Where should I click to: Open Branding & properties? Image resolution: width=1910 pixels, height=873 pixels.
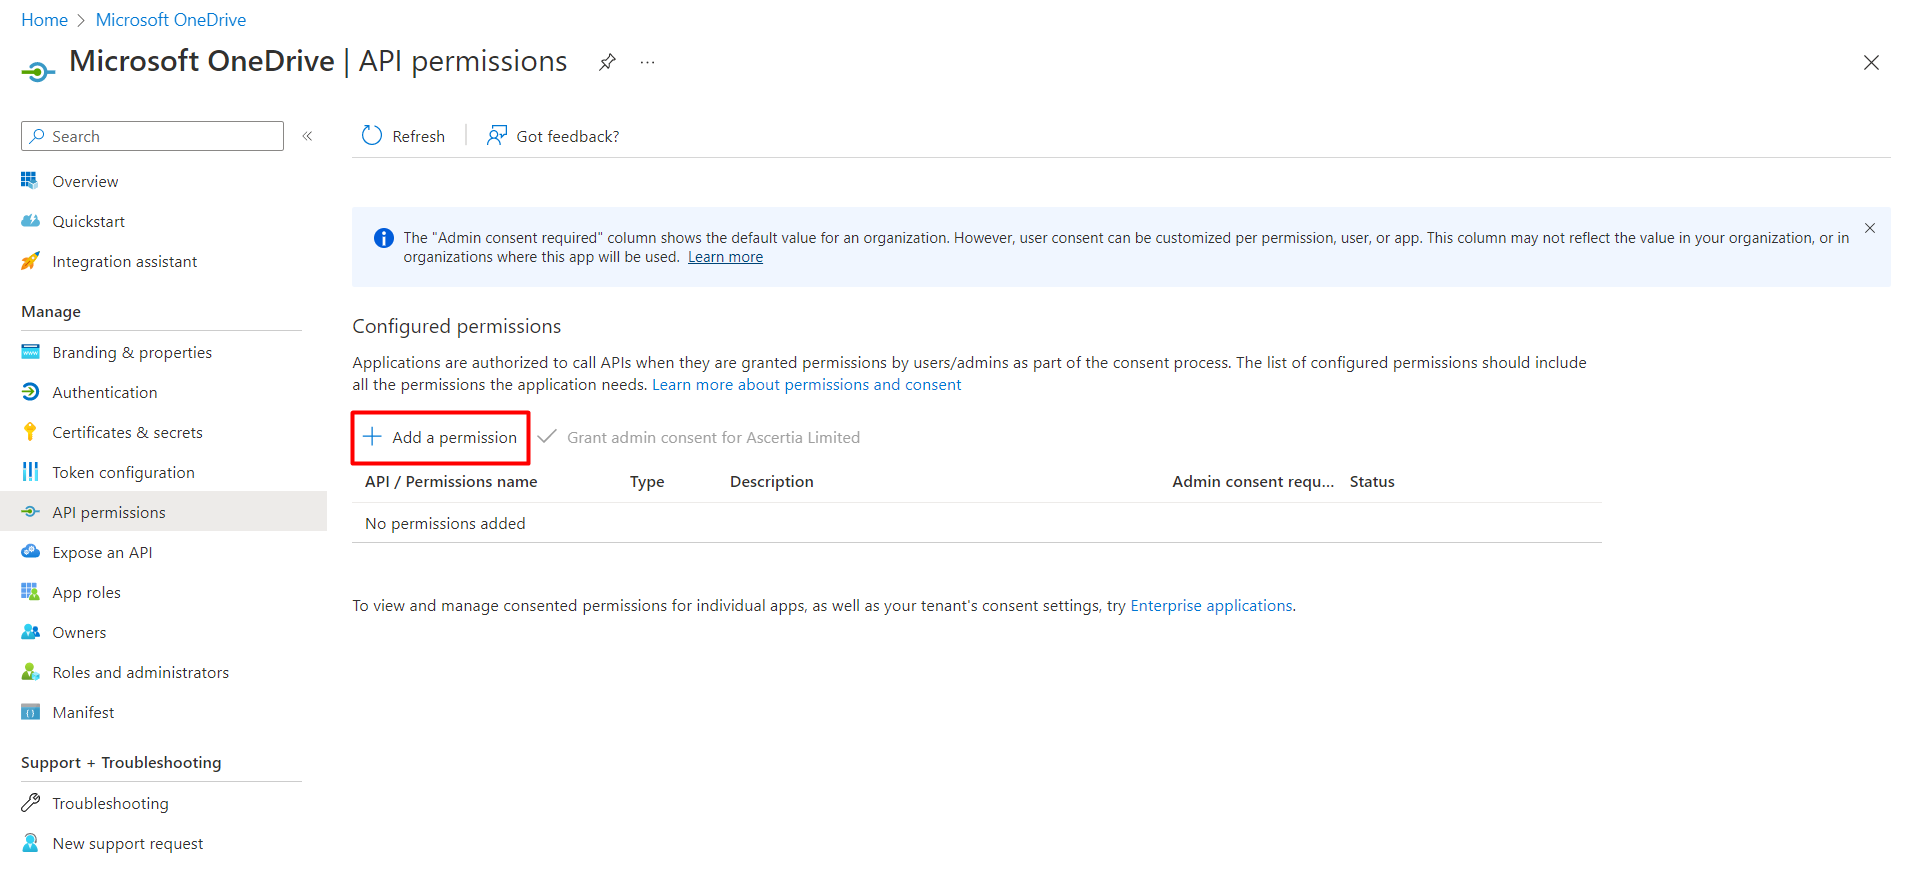pyautogui.click(x=132, y=352)
